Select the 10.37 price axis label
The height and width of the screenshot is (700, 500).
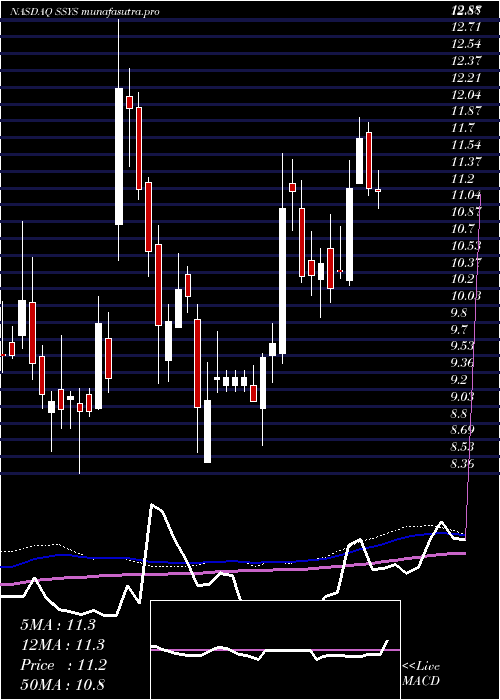point(466,262)
